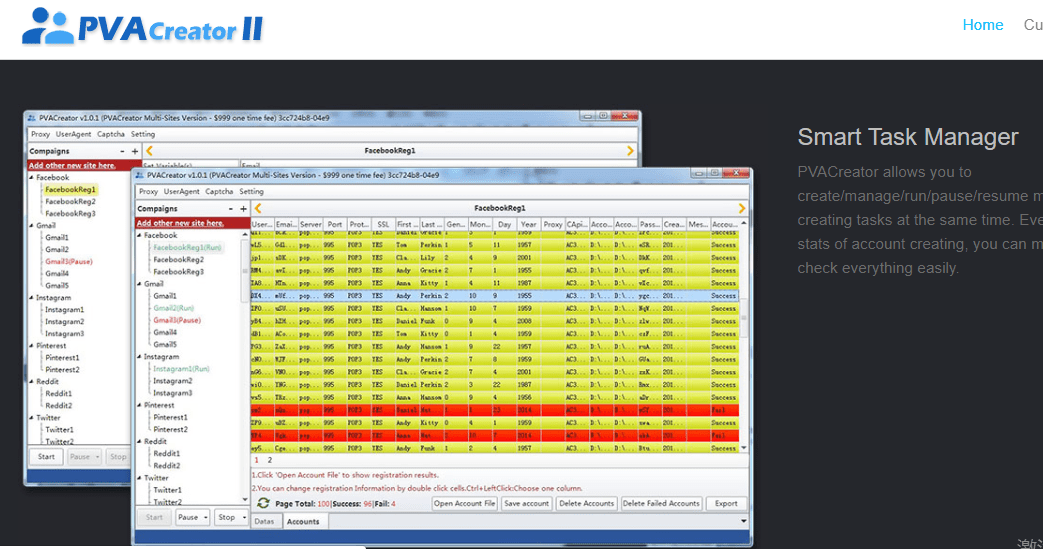The height and width of the screenshot is (549, 1043).
Task: Select Gmail2(Run) in front window tree
Action: [x=173, y=308]
